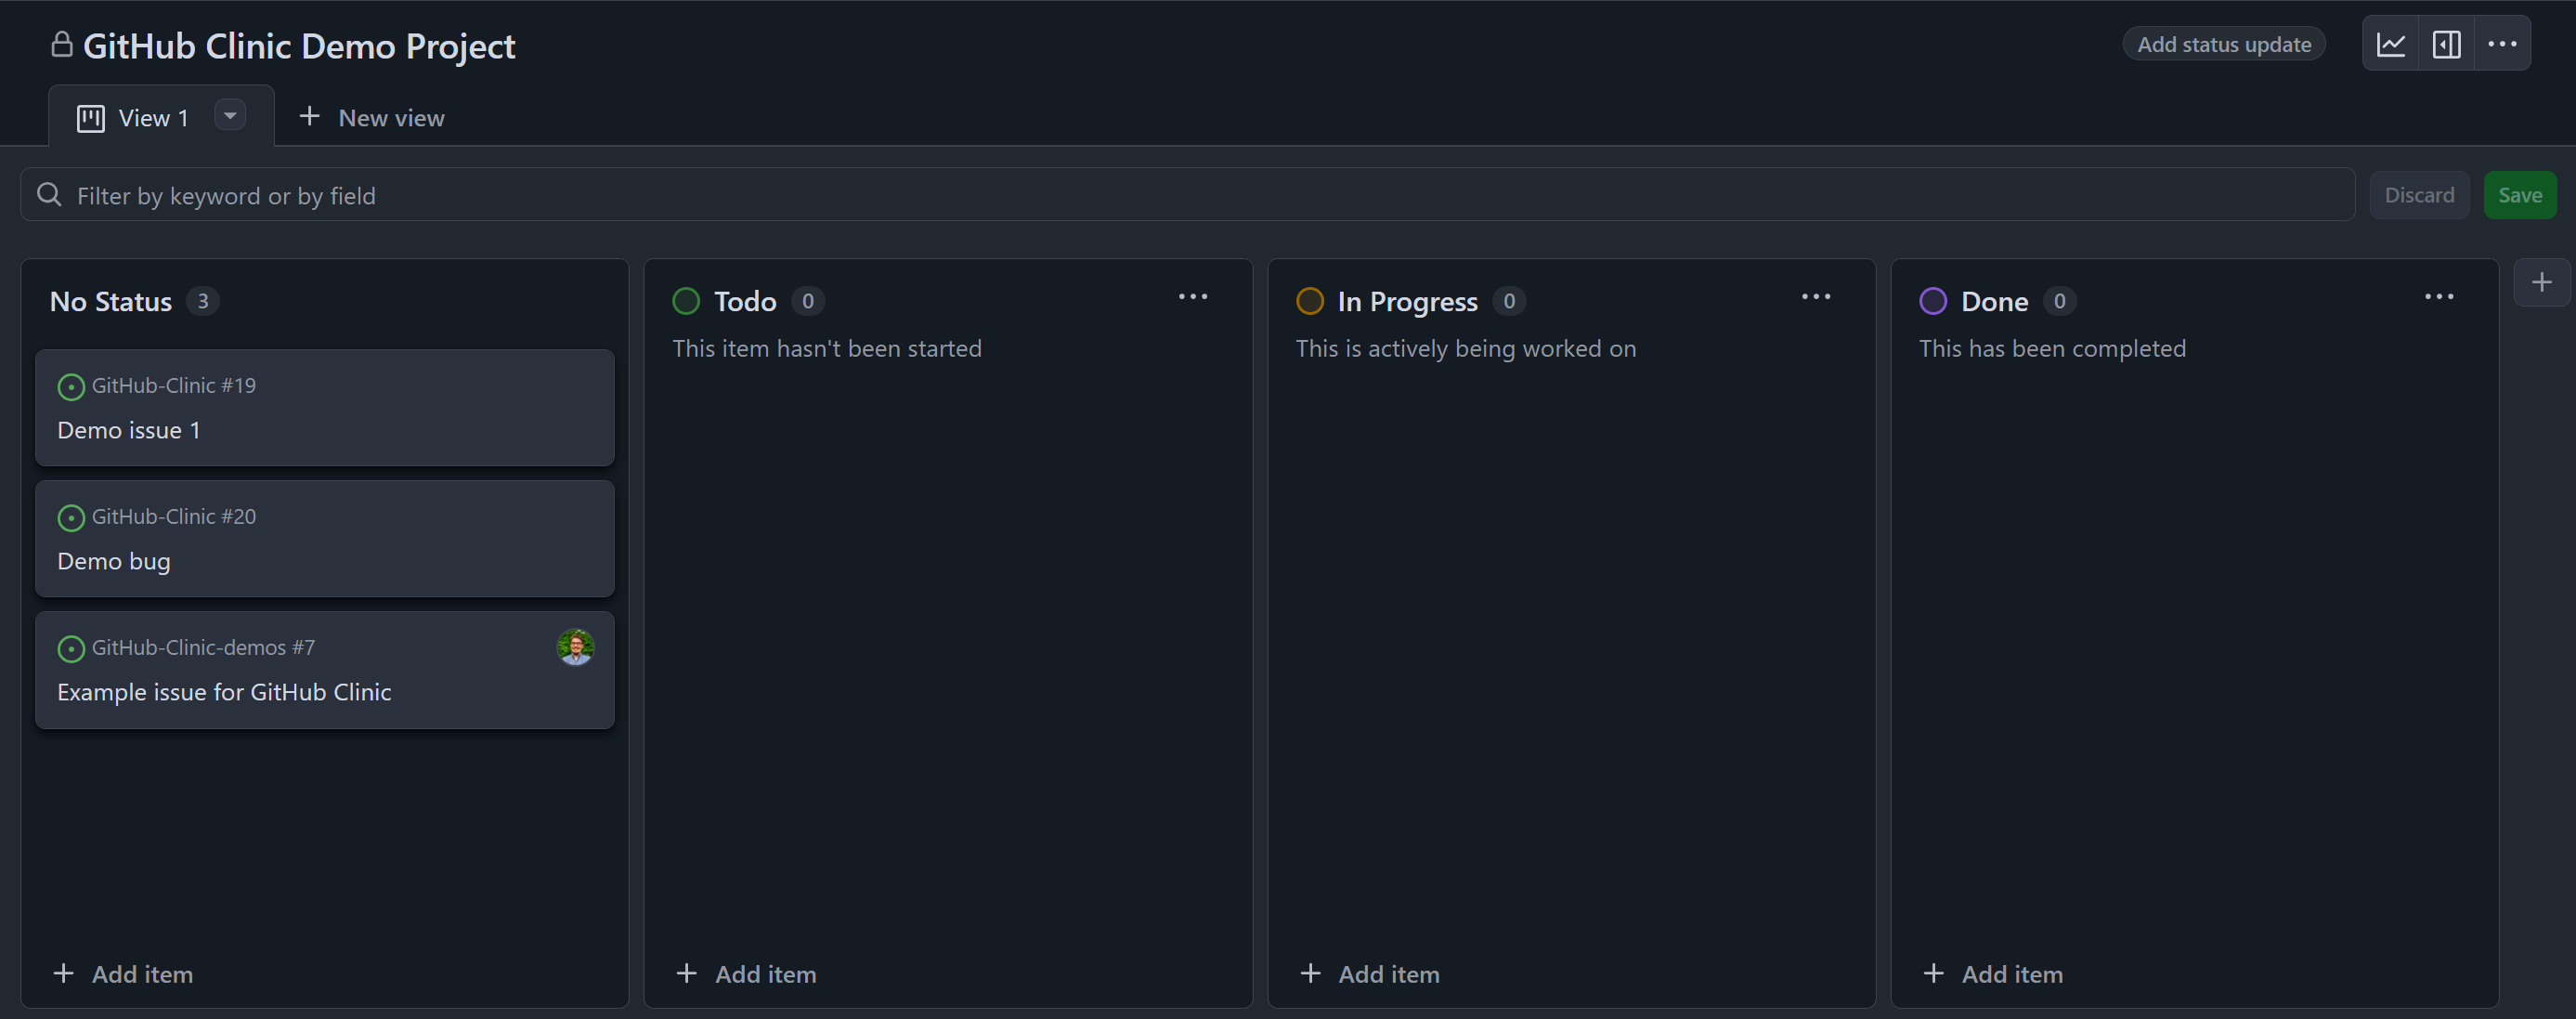Viewport: 2576px width, 1019px height.
Task: Open the Done column options menu
Action: click(x=2438, y=297)
